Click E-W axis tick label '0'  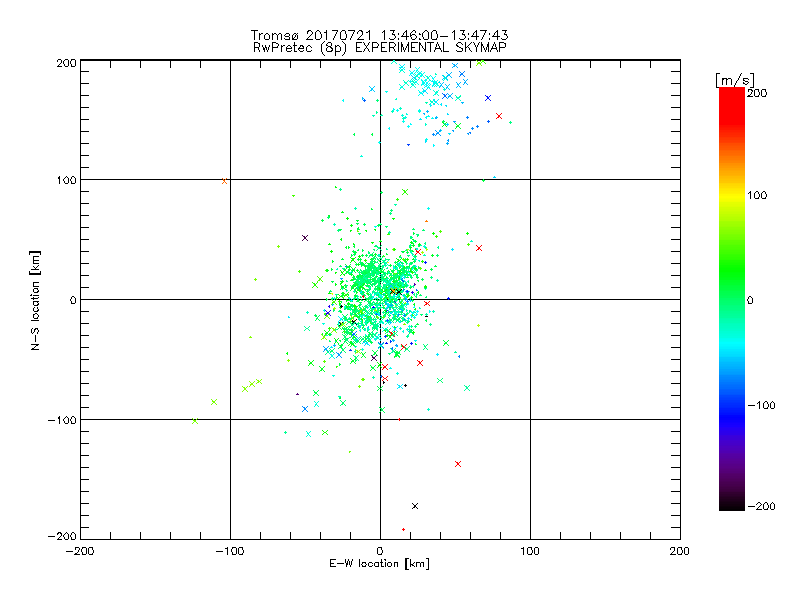380,552
